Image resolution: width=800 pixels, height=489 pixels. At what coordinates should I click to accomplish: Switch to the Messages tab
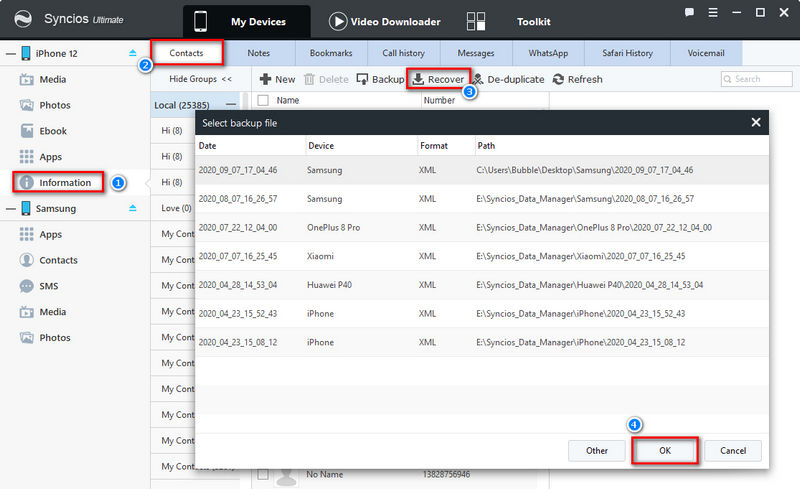coord(476,53)
